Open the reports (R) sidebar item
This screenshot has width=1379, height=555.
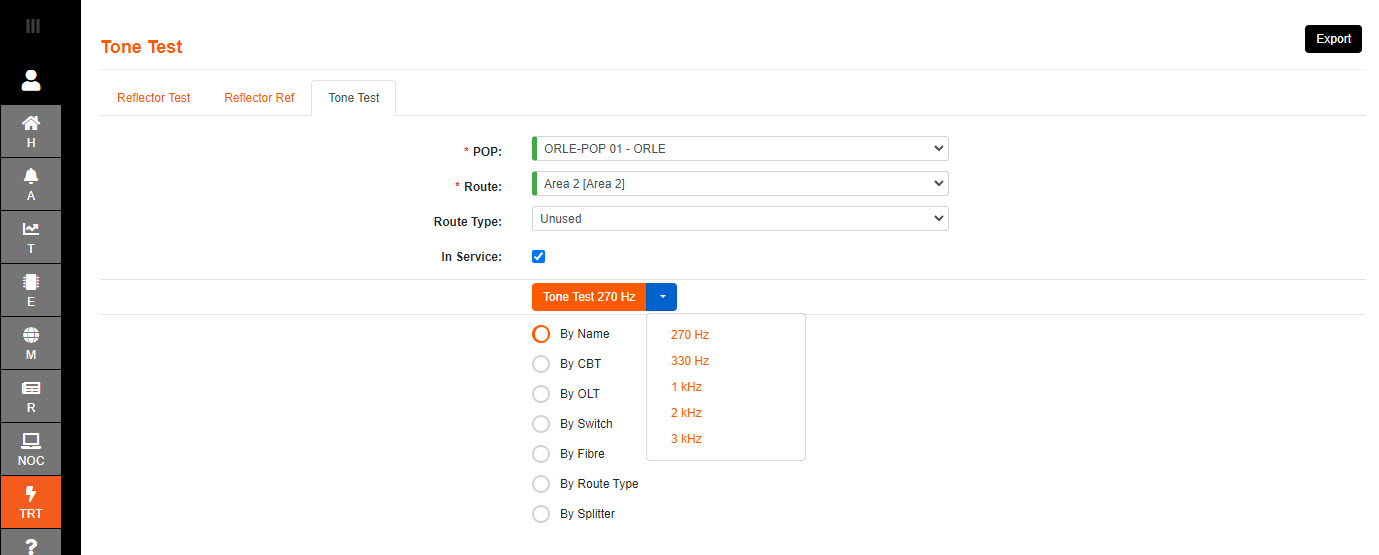(x=31, y=396)
